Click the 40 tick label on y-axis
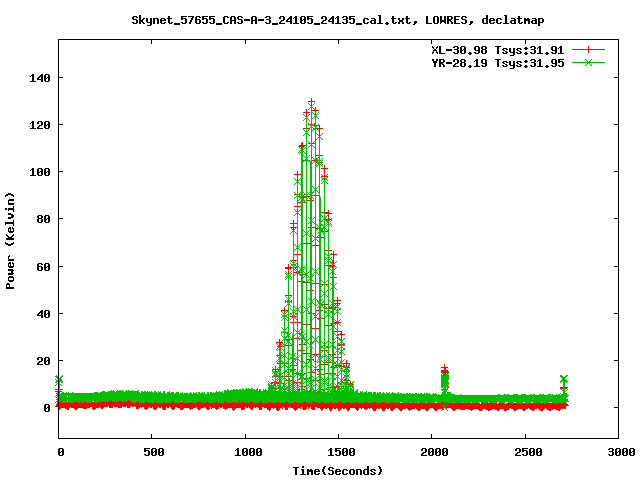 point(43,314)
